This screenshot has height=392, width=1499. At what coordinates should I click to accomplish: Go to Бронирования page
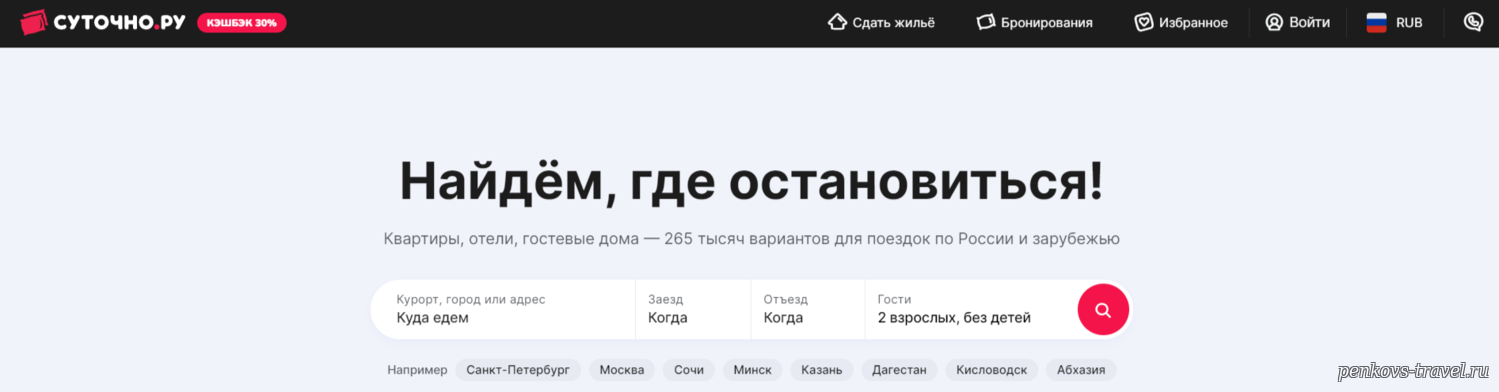point(1035,22)
